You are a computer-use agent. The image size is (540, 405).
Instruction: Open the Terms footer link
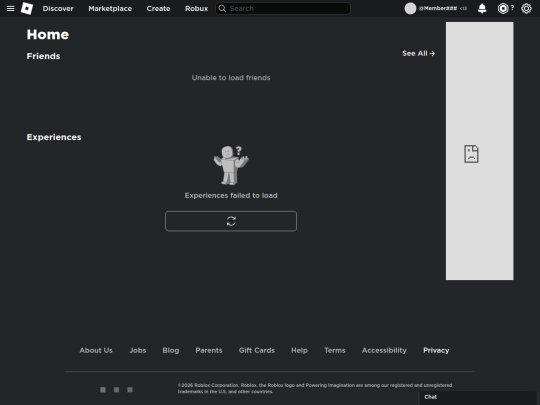(x=334, y=350)
